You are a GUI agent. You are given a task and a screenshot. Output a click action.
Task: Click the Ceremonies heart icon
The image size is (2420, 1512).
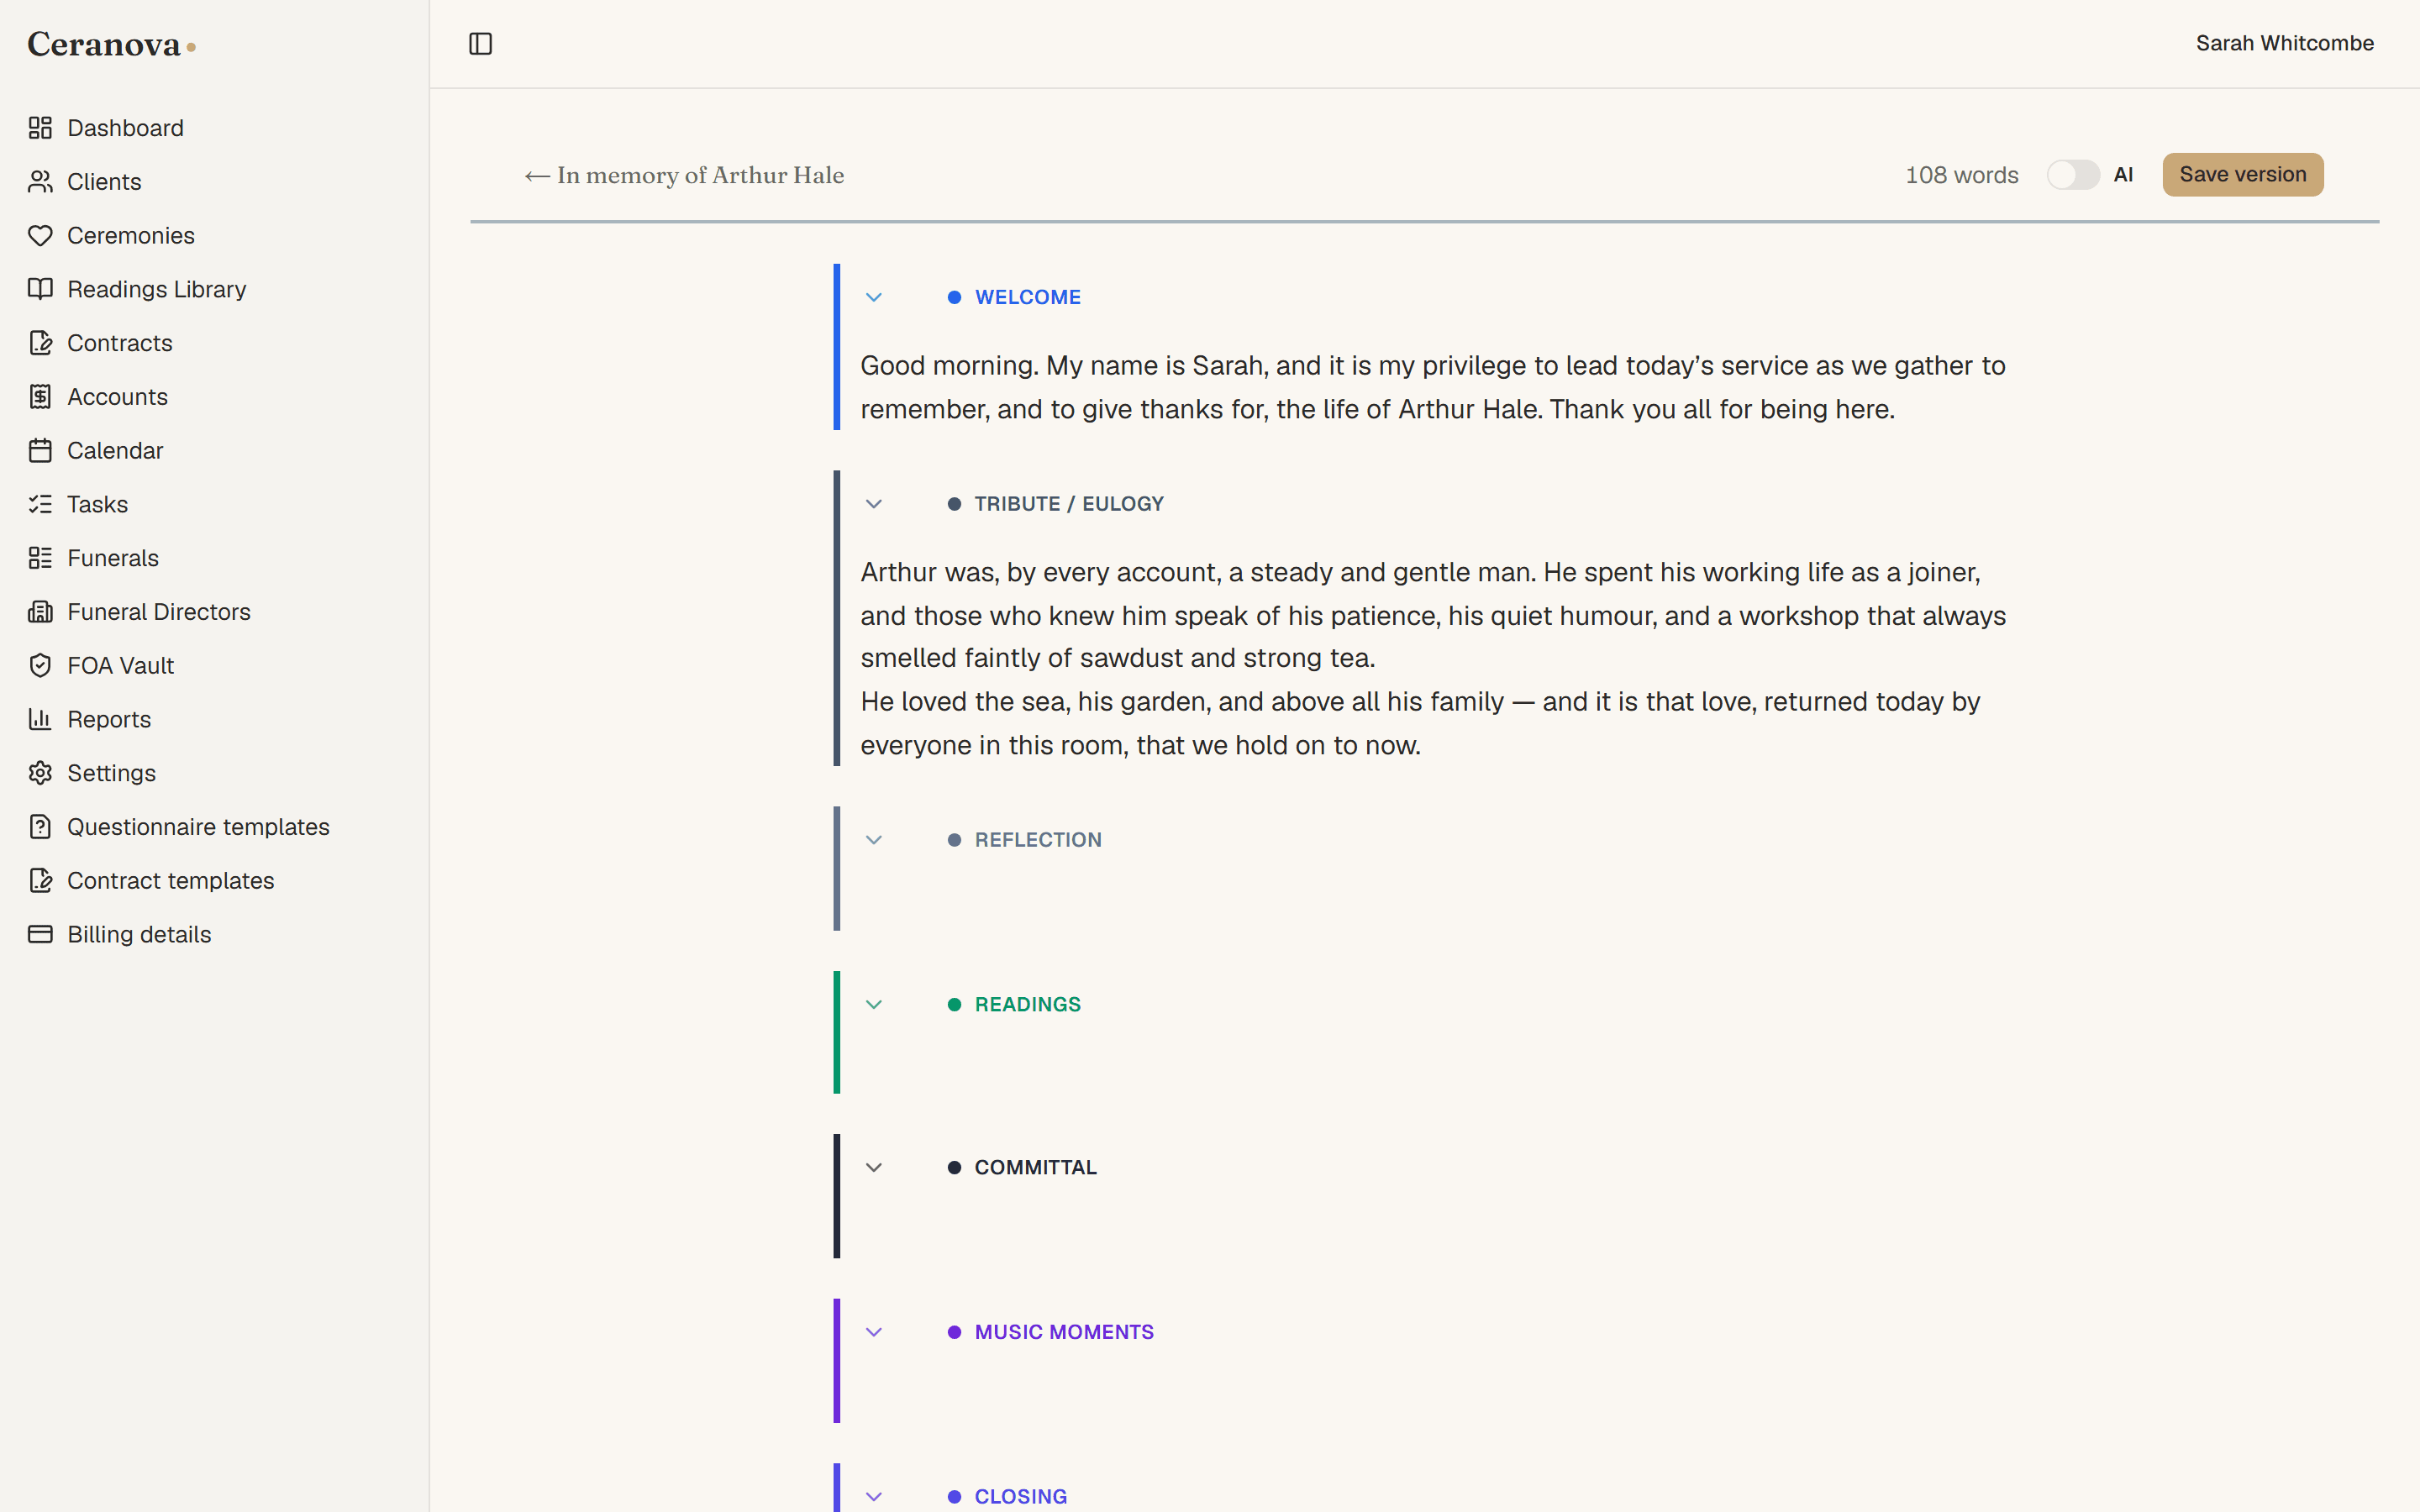(40, 236)
